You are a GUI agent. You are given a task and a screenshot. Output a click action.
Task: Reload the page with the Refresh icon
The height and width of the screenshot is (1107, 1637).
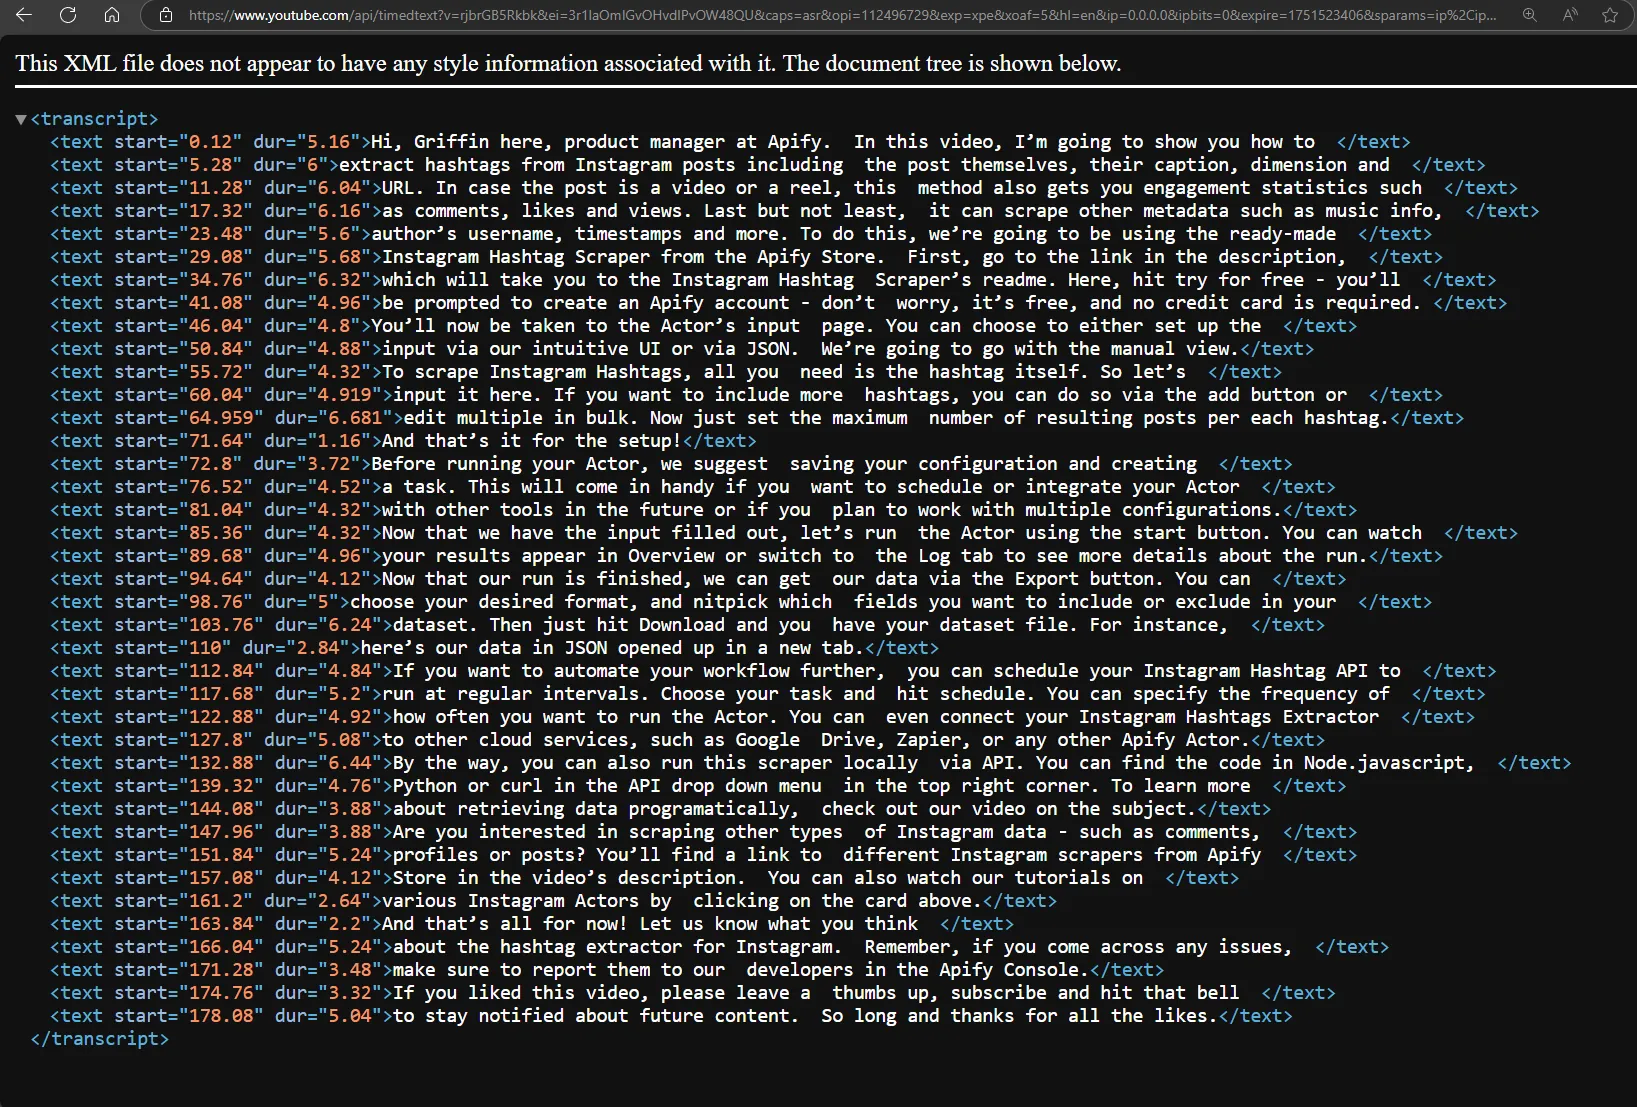pos(68,15)
